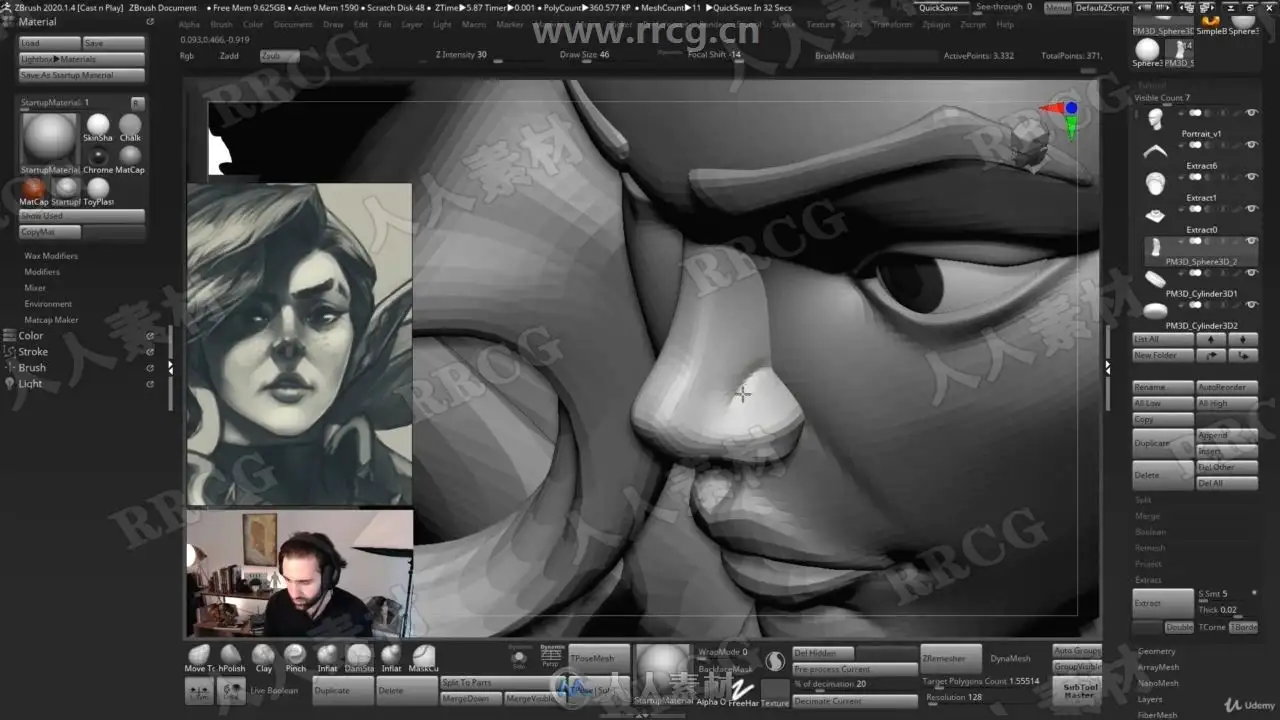Image resolution: width=1280 pixels, height=720 pixels.
Task: Select the MaskCurve brush
Action: (x=423, y=657)
